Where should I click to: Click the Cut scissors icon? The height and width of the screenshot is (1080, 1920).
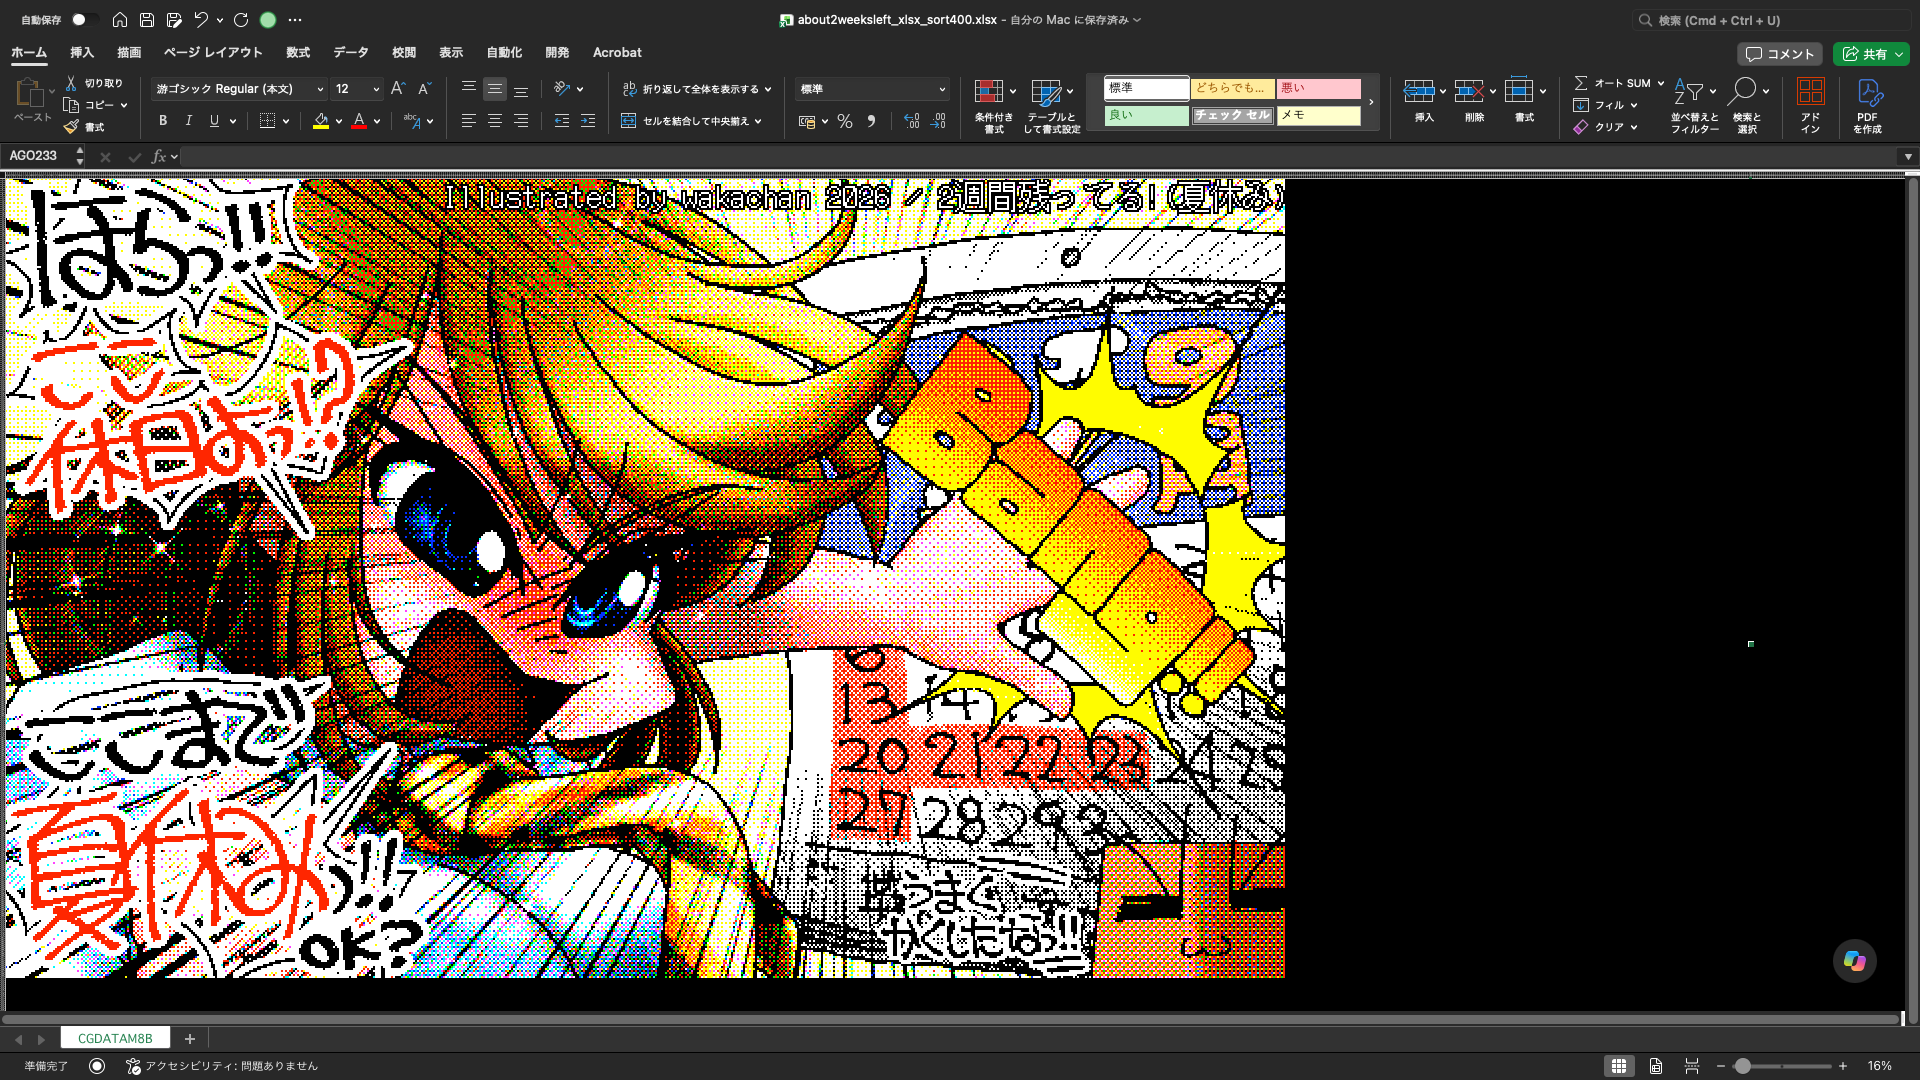pos(71,83)
